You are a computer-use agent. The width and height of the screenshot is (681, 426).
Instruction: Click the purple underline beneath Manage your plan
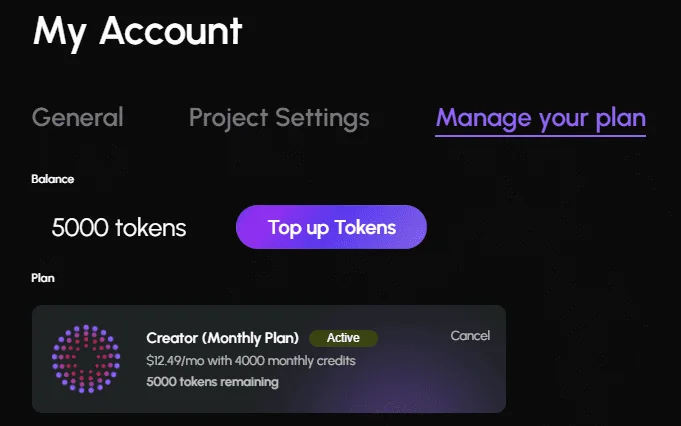[541, 136]
